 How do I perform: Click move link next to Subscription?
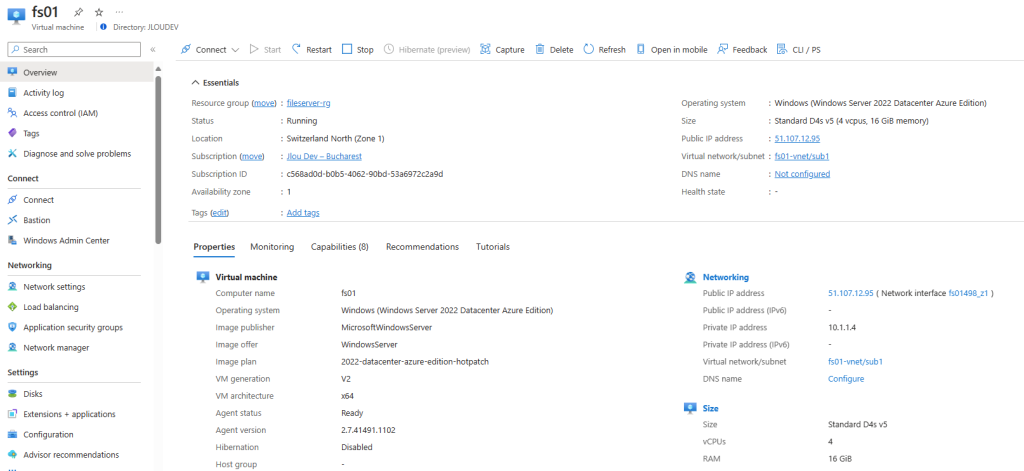tap(252, 157)
